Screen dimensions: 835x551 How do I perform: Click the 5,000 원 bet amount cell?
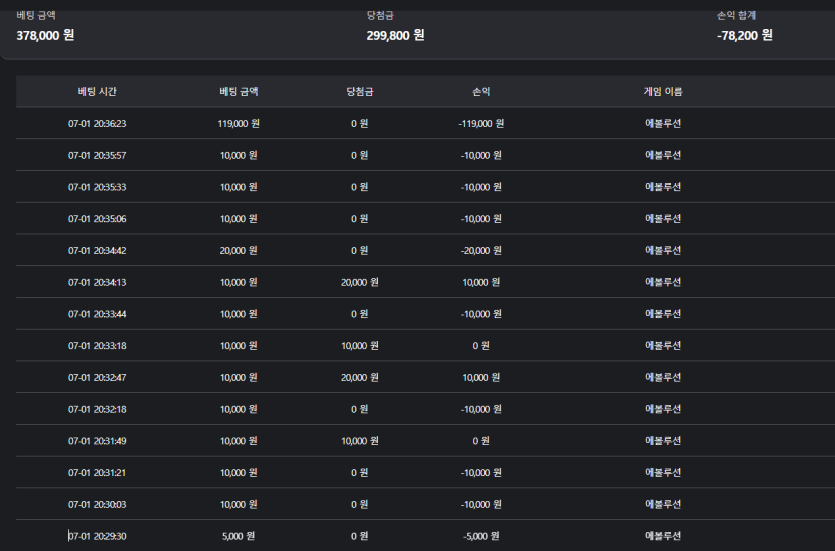[239, 536]
